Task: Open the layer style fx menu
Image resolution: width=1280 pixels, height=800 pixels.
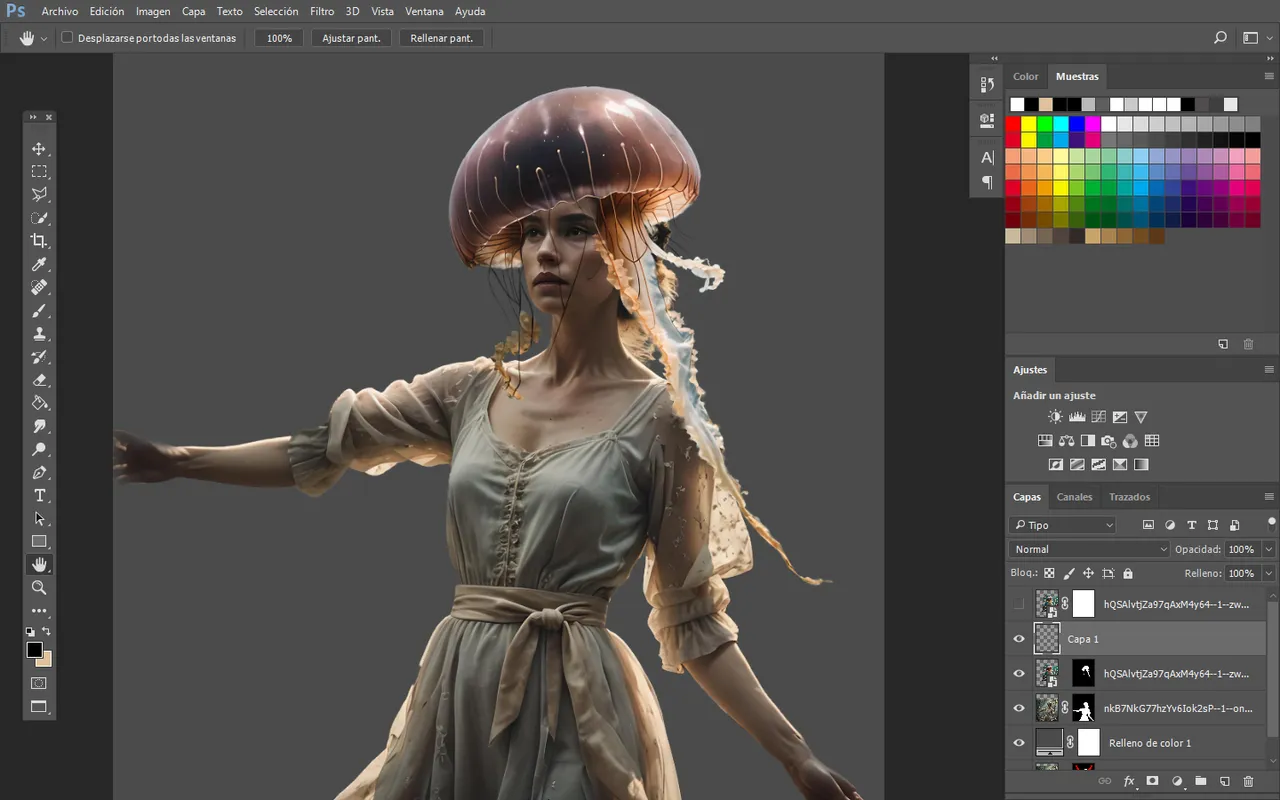Action: (1129, 781)
